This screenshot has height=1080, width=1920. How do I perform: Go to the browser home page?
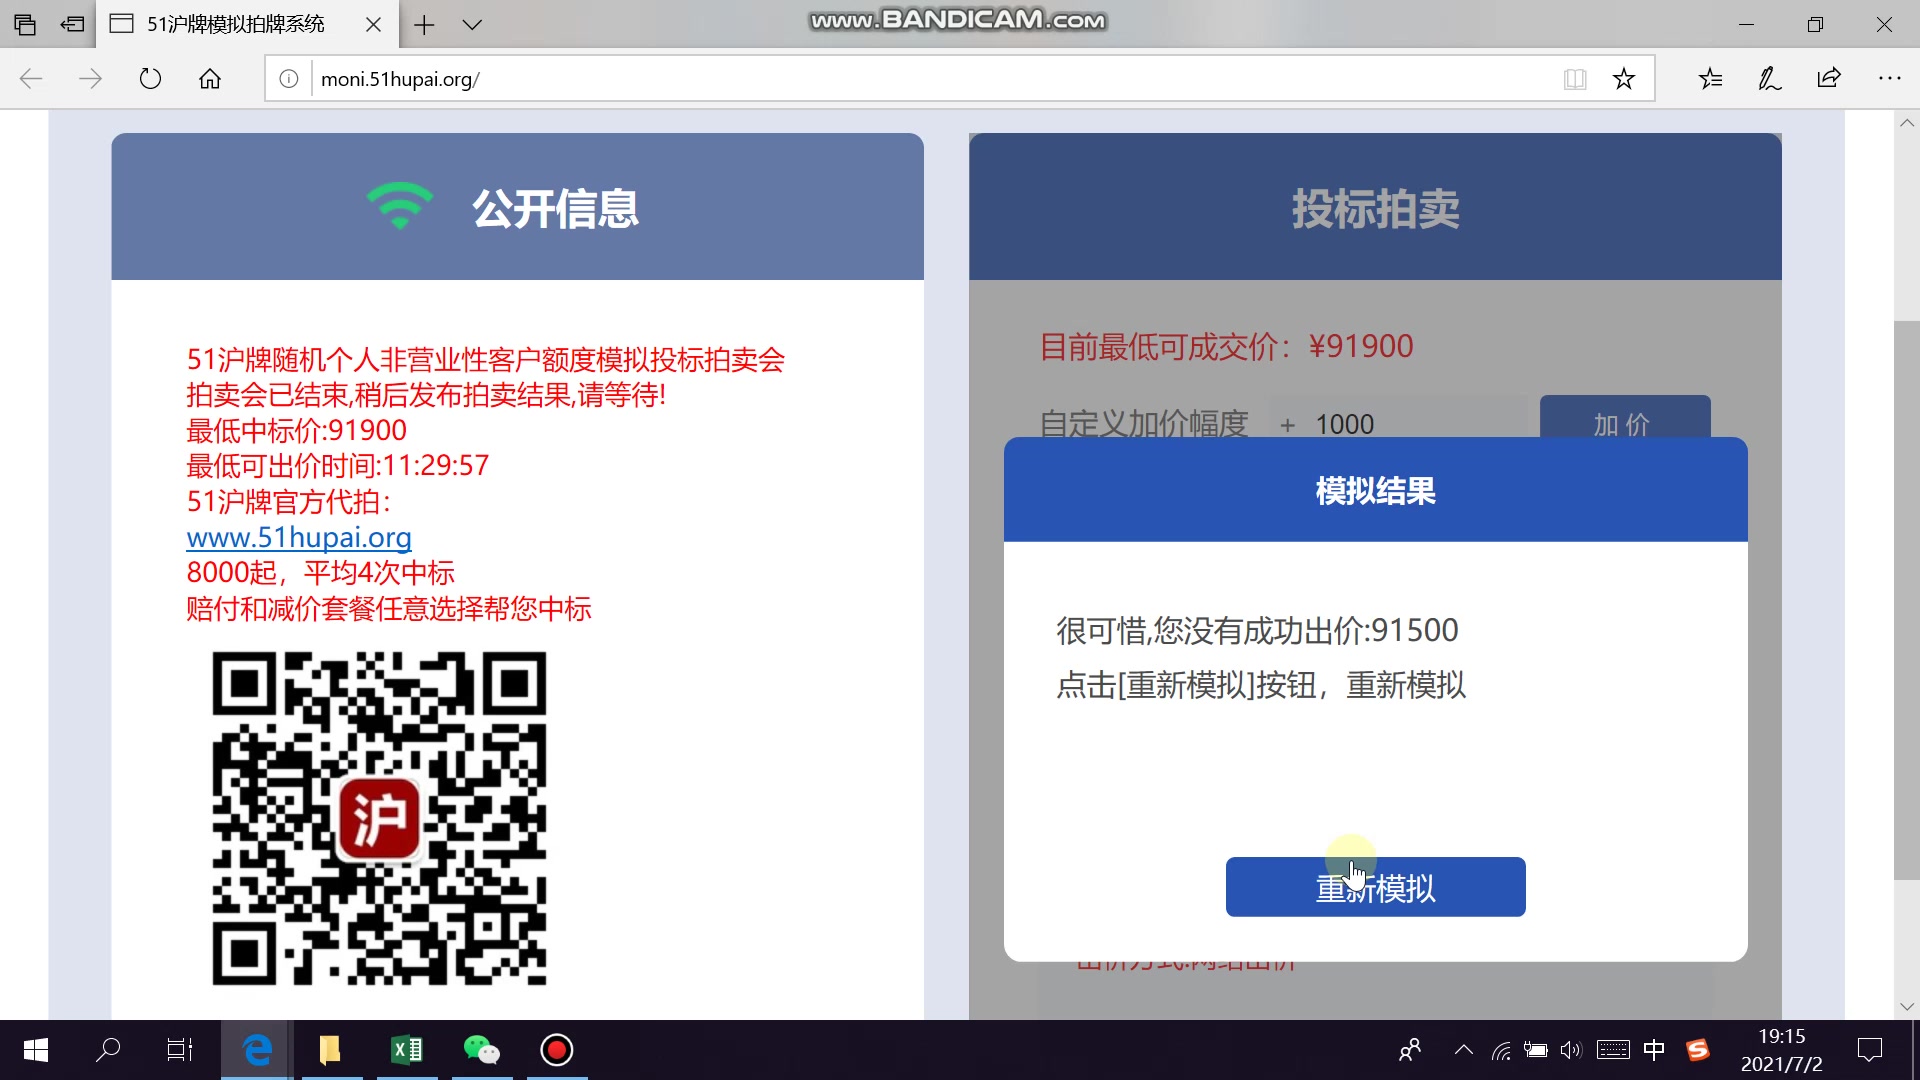coord(210,79)
